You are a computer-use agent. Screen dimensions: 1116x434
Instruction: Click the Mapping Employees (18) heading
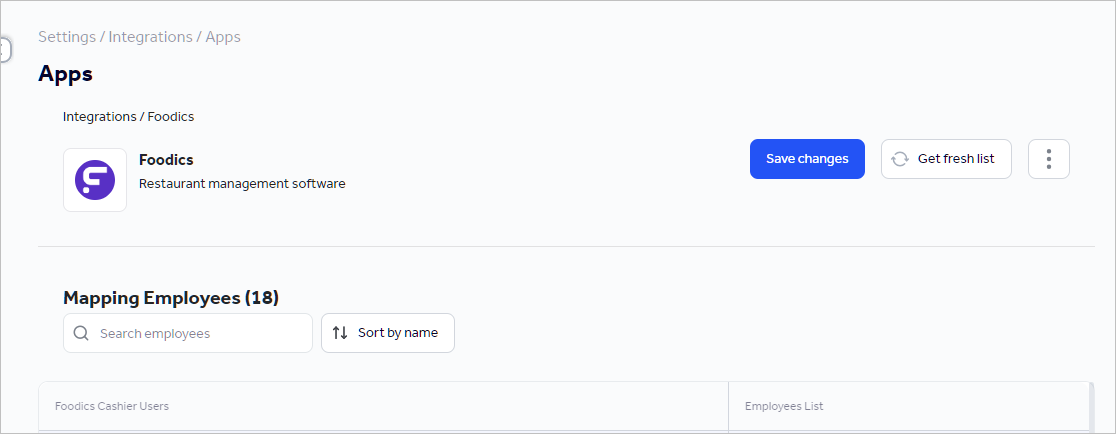[x=171, y=297]
